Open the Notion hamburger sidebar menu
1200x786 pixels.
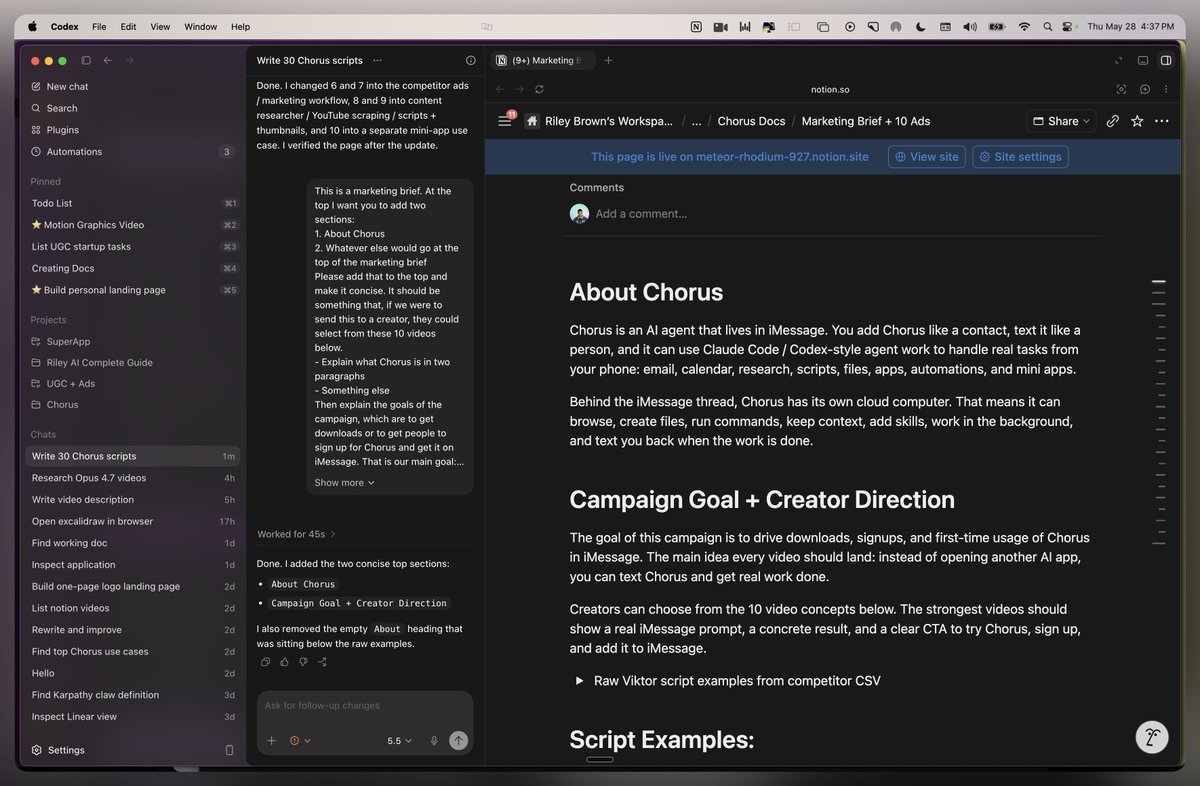point(505,121)
